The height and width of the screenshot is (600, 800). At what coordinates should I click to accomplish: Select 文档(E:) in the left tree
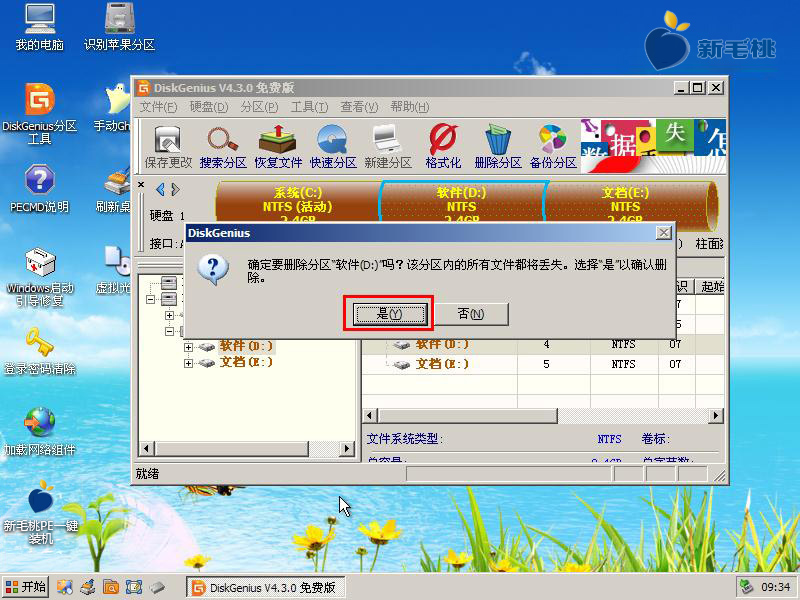coord(246,363)
